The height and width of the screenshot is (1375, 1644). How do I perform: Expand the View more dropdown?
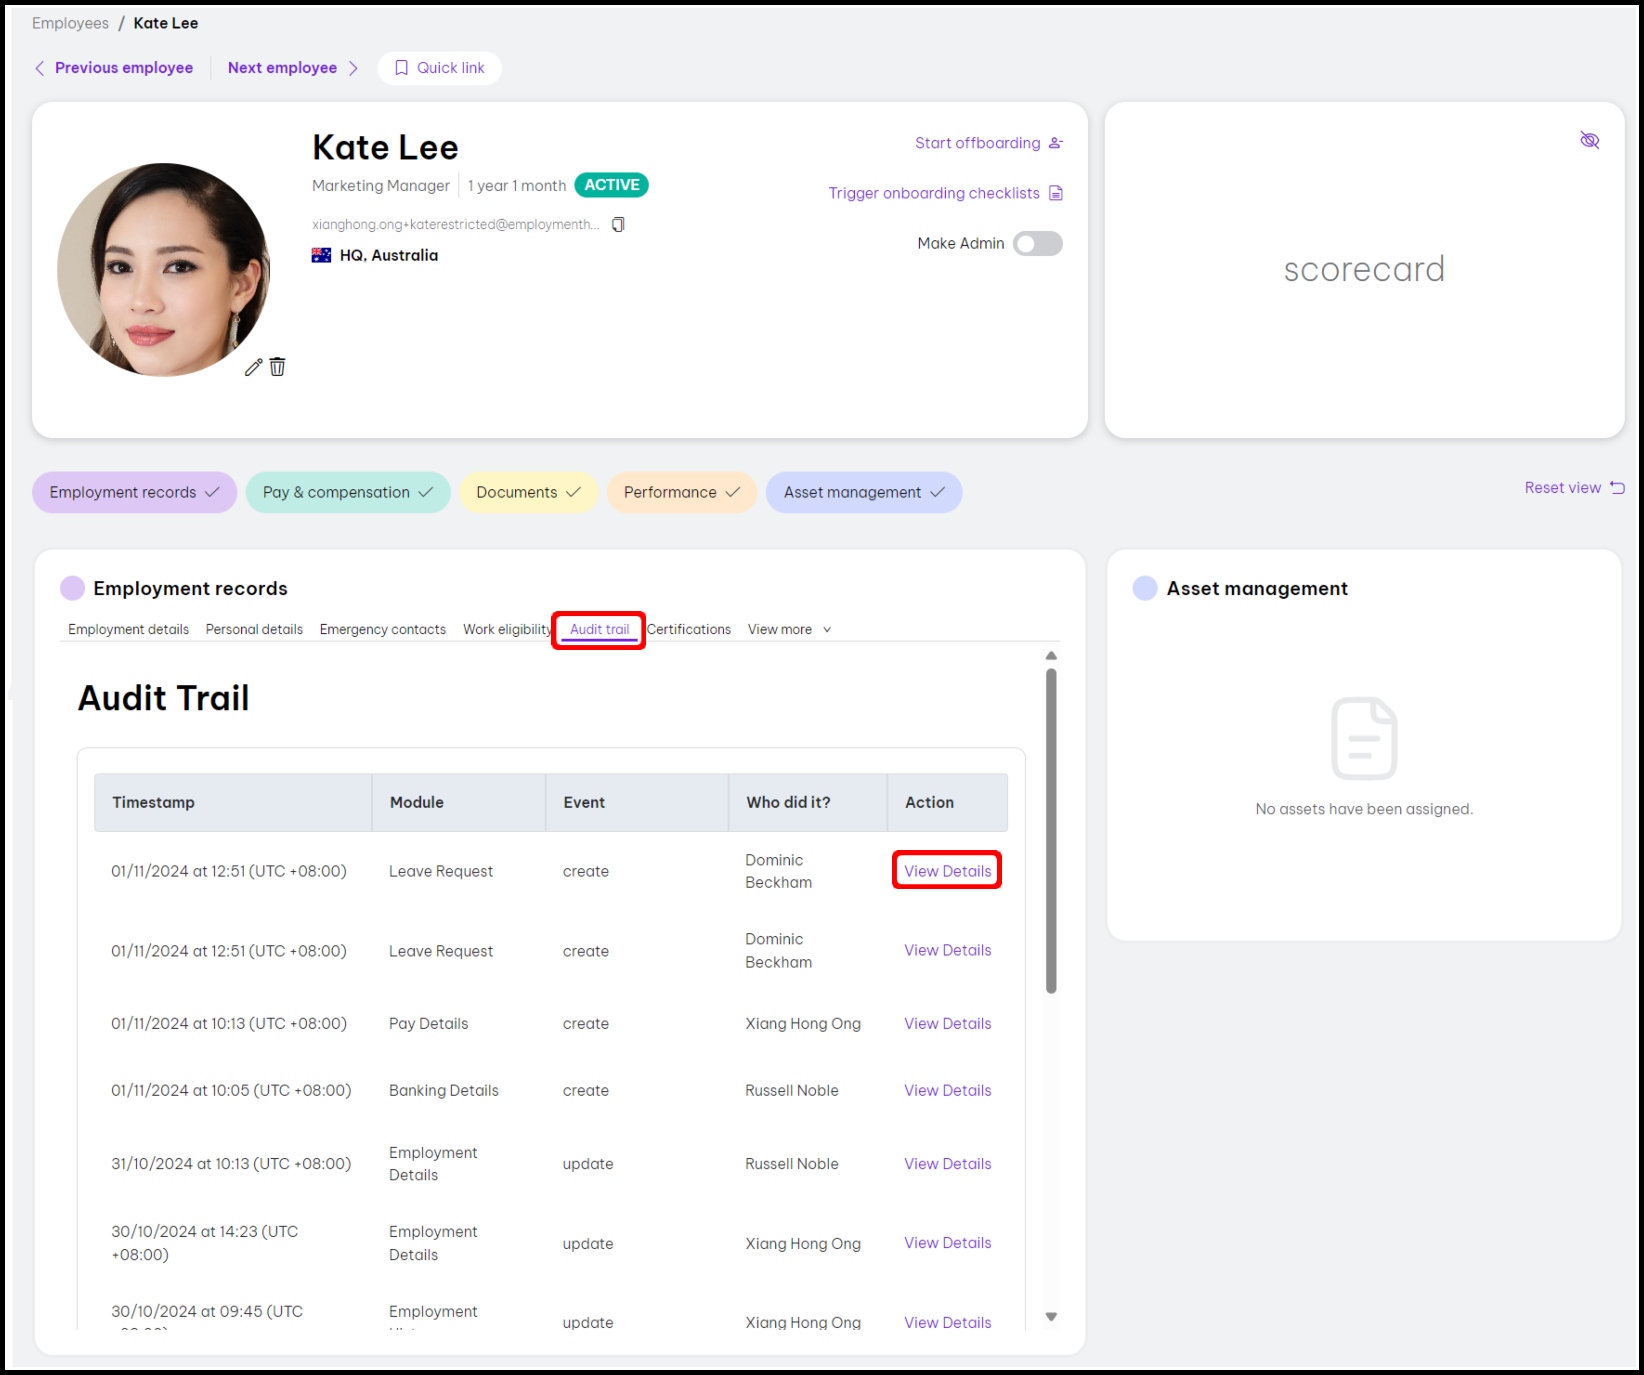click(789, 630)
